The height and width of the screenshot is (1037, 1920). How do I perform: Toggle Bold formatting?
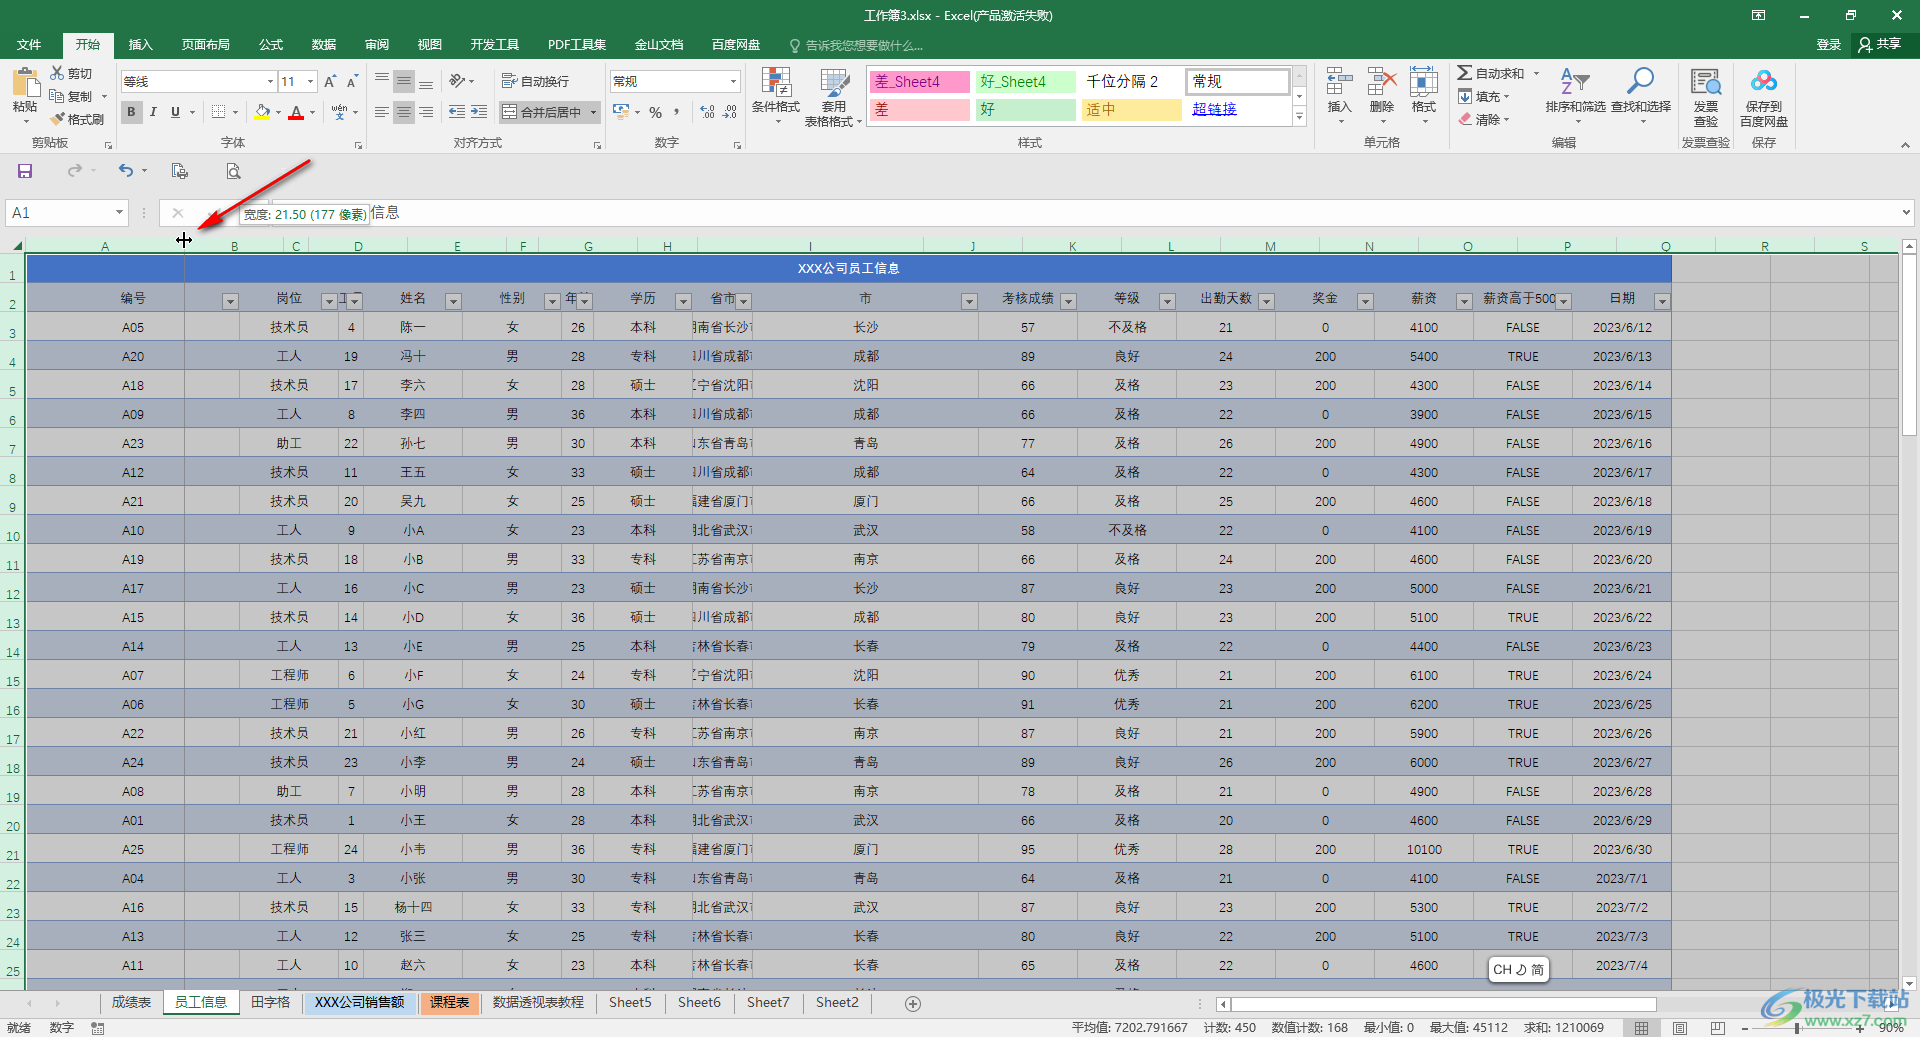(x=131, y=112)
